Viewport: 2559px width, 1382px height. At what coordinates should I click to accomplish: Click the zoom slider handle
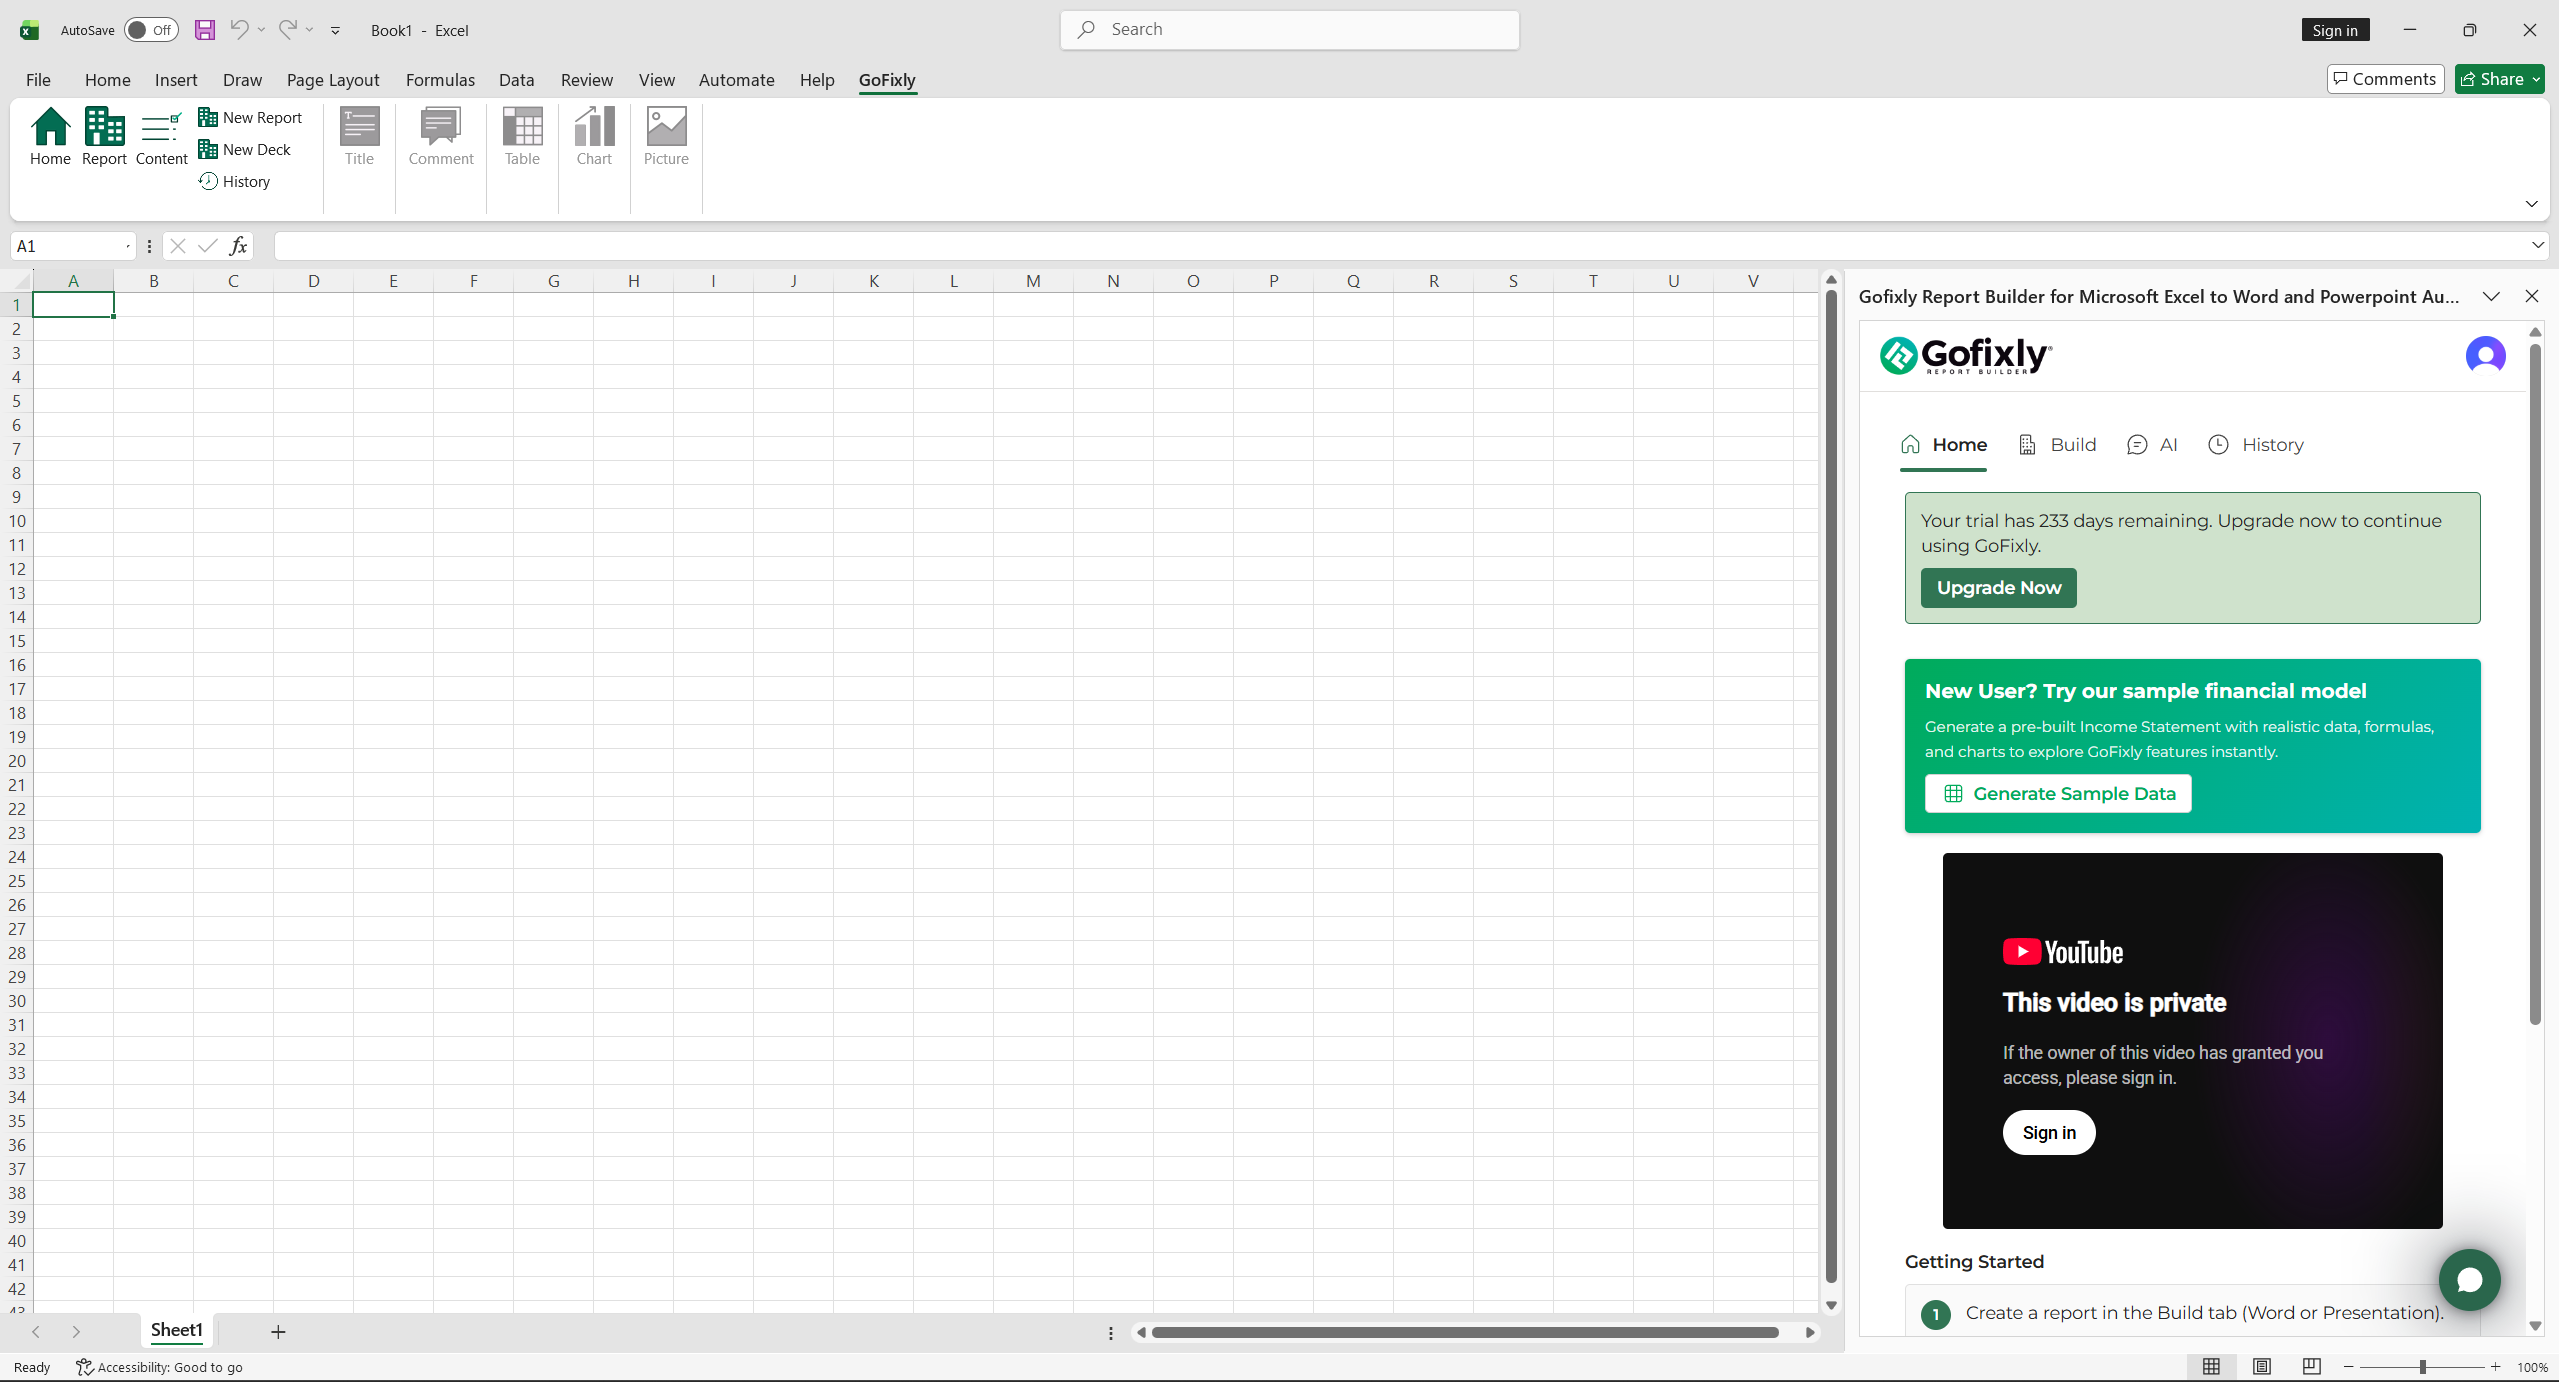[x=2422, y=1366]
